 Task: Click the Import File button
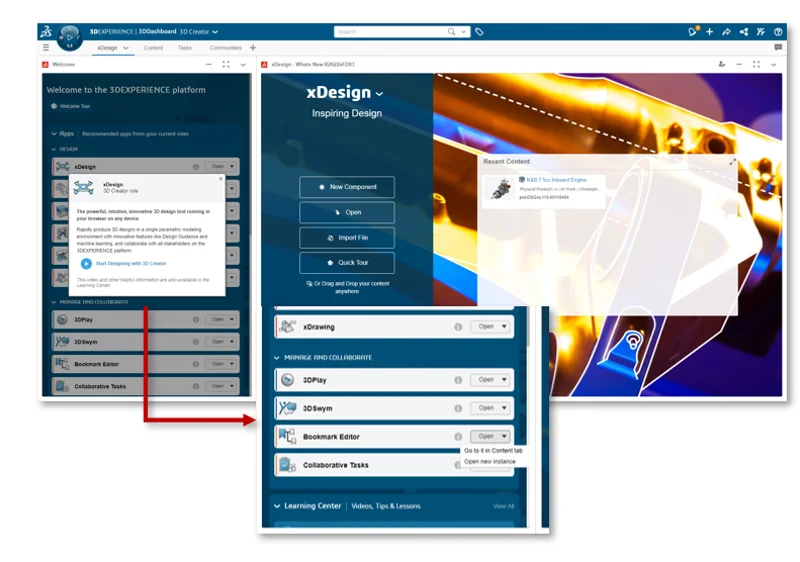point(347,238)
